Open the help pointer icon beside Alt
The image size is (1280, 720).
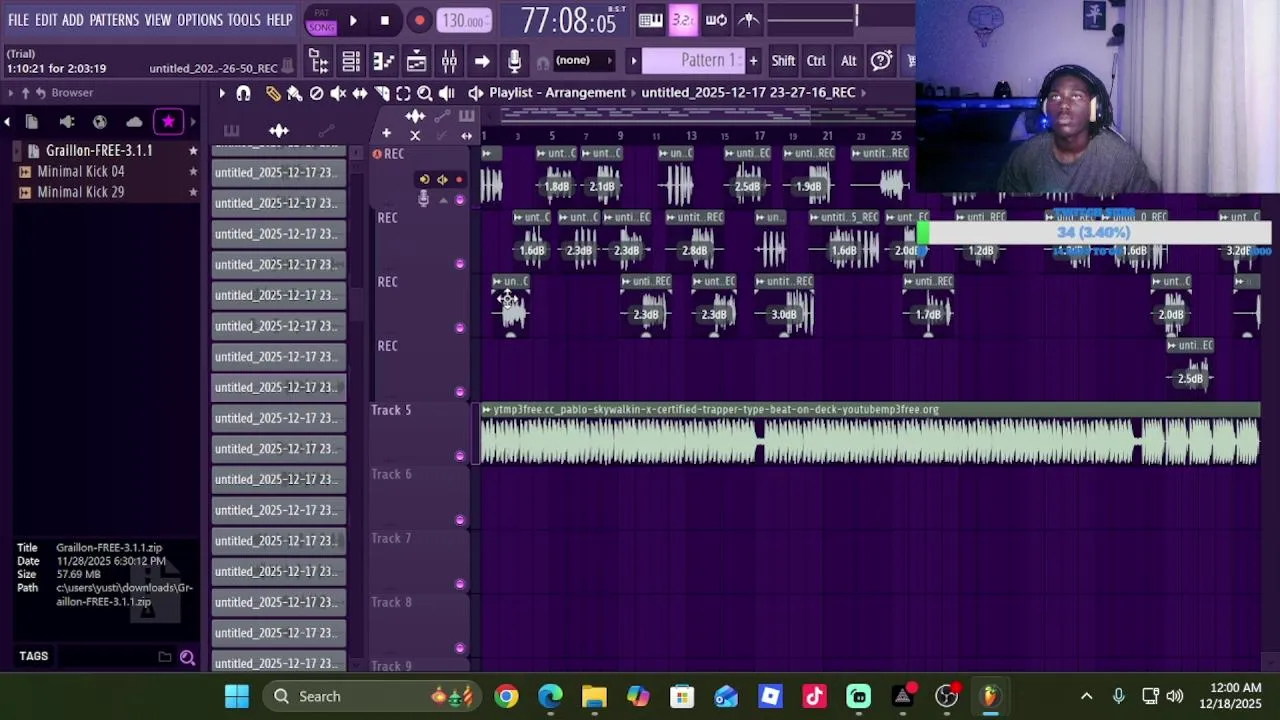click(881, 61)
